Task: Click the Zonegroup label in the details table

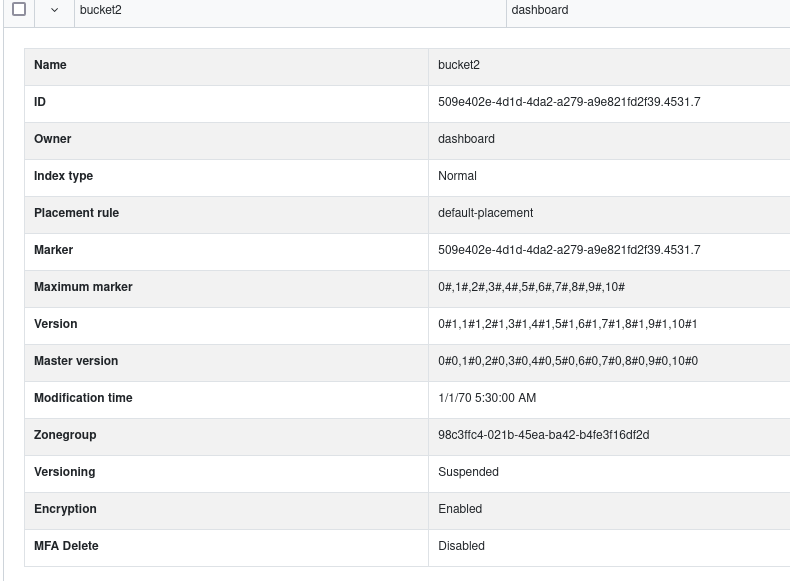Action: click(x=65, y=435)
